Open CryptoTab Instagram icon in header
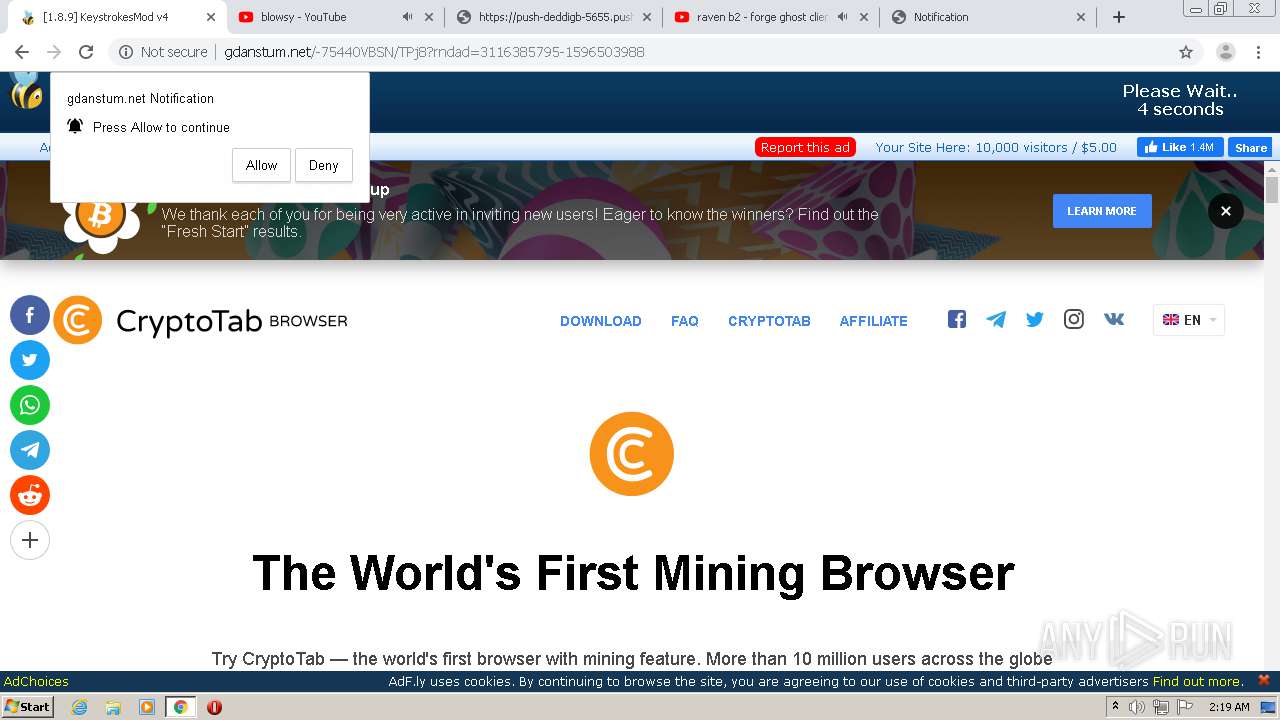 point(1074,319)
